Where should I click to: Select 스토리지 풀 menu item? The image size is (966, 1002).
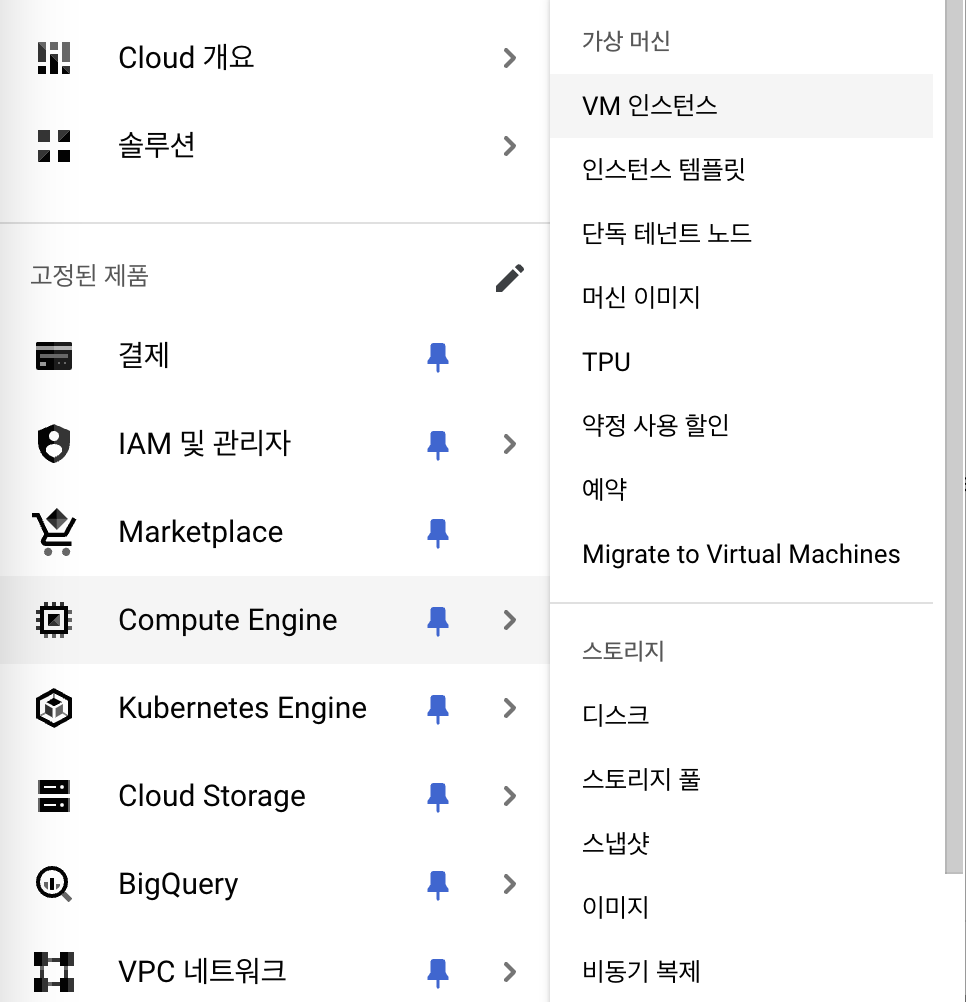pos(741,779)
